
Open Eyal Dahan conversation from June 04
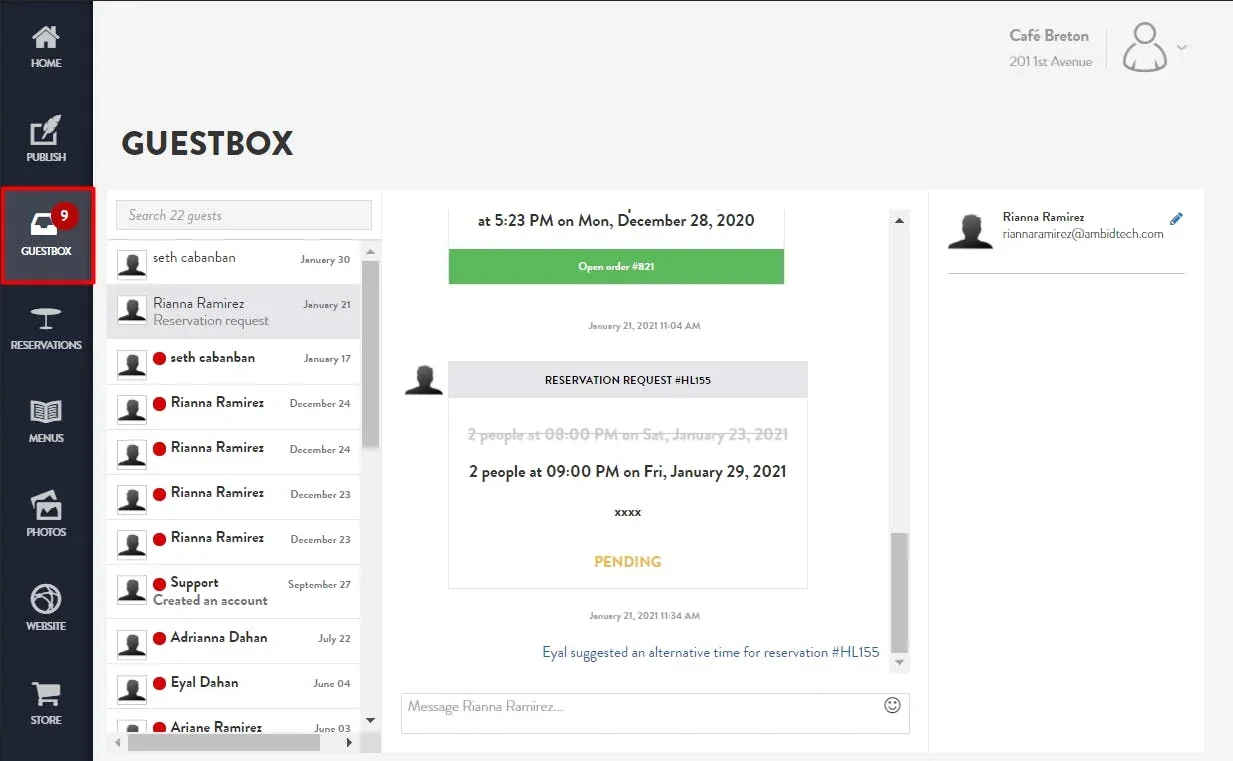tap(233, 686)
